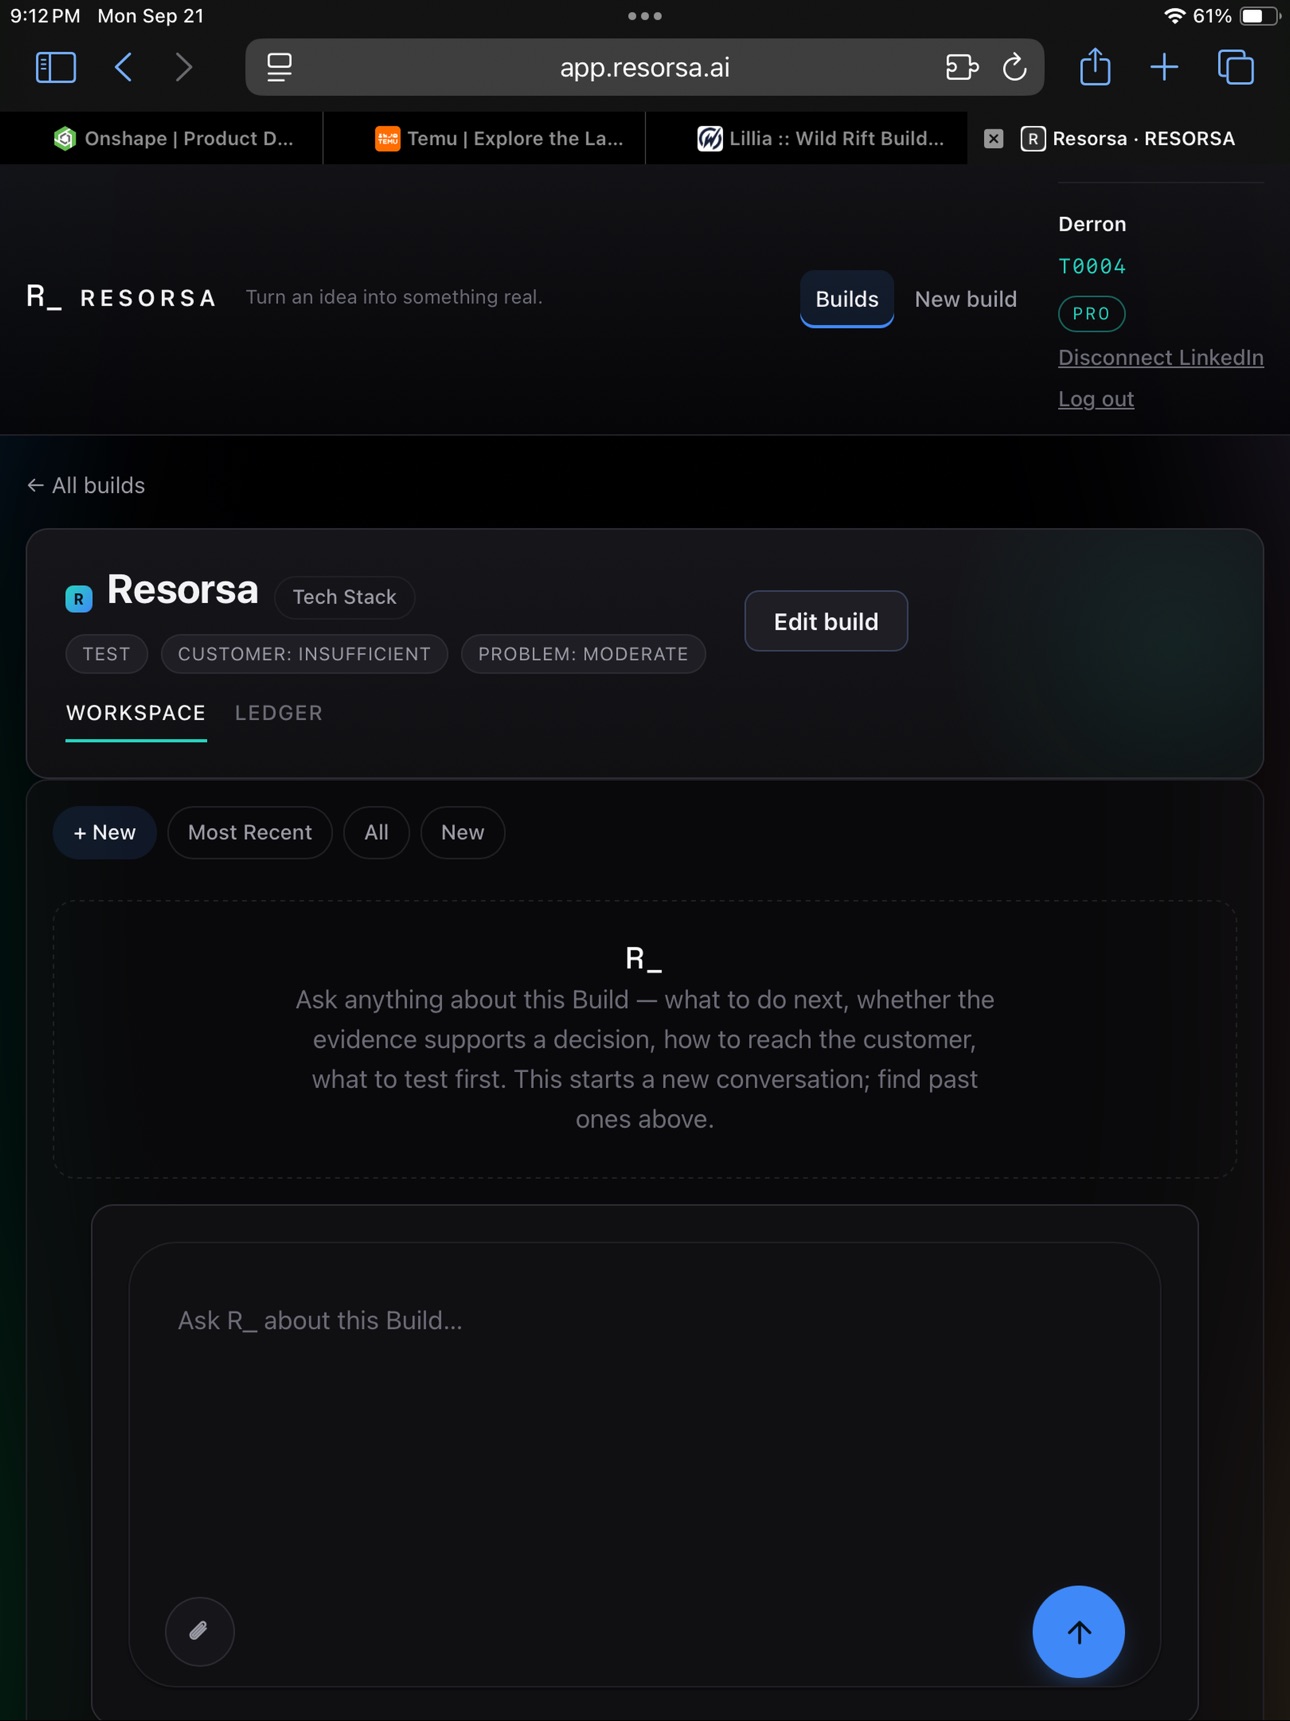Send the message with the blue arrow
The image size is (1290, 1721).
click(x=1078, y=1632)
